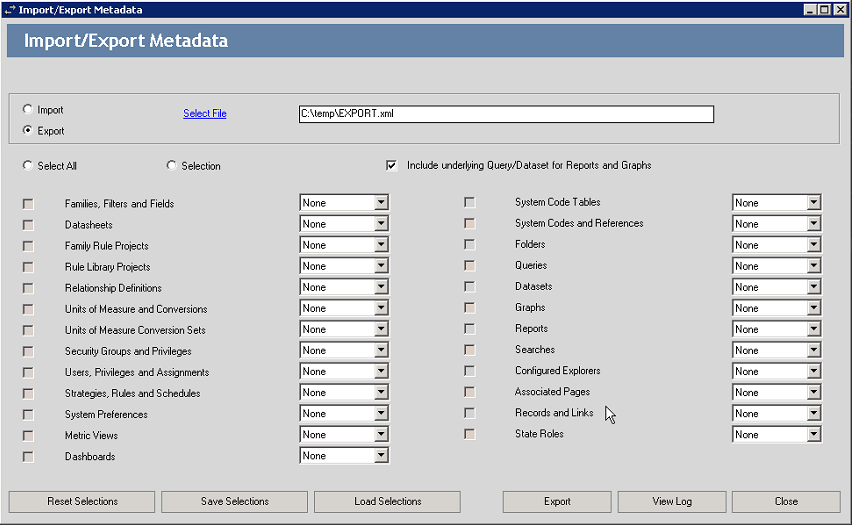Open the Metric Views dropdown
The height and width of the screenshot is (525, 852).
click(x=344, y=435)
